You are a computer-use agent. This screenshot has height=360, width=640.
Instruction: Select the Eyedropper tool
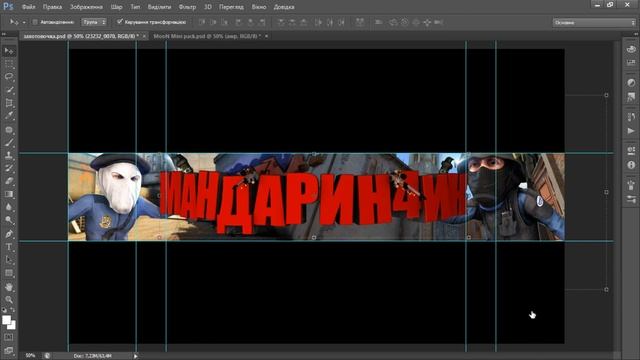click(9, 116)
